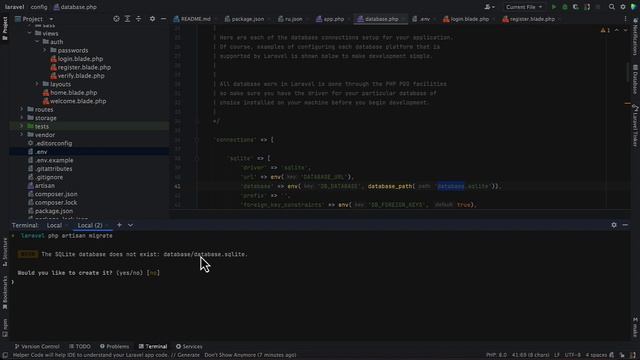Open Search Everywhere magnifier icon
The width and height of the screenshot is (640, 360).
pyautogui.click(x=611, y=7)
